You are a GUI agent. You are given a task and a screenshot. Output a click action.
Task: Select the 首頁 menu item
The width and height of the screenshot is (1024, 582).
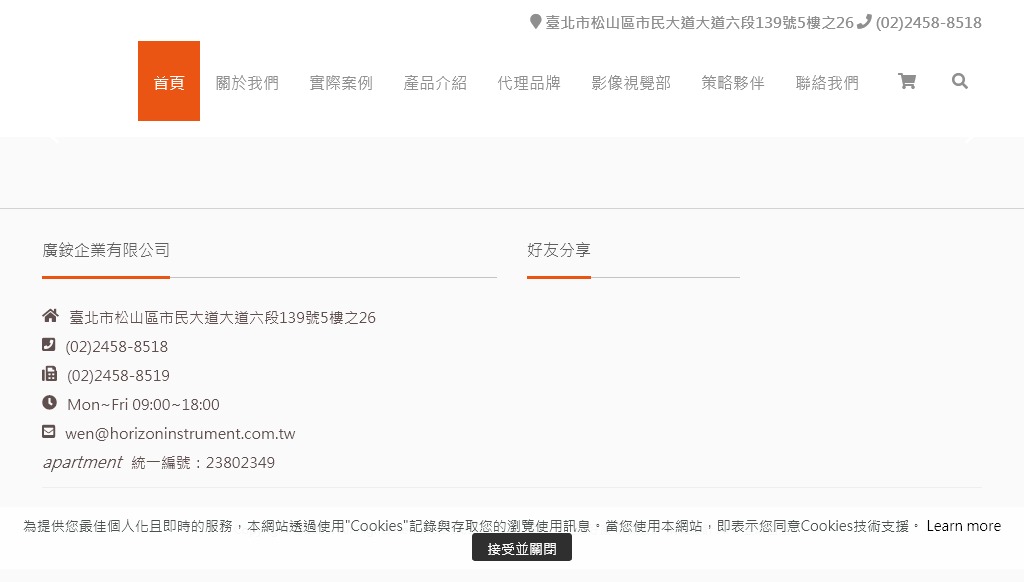point(169,82)
